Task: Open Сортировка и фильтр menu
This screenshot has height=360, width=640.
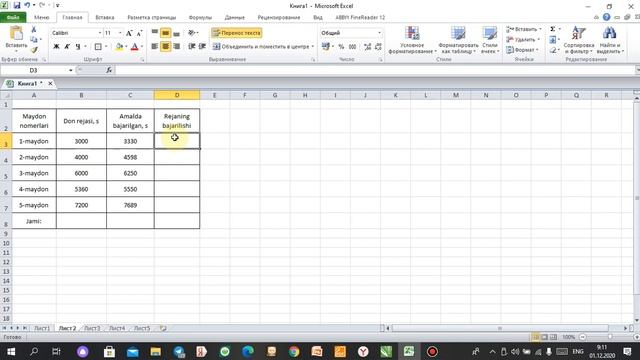Action: tap(578, 40)
